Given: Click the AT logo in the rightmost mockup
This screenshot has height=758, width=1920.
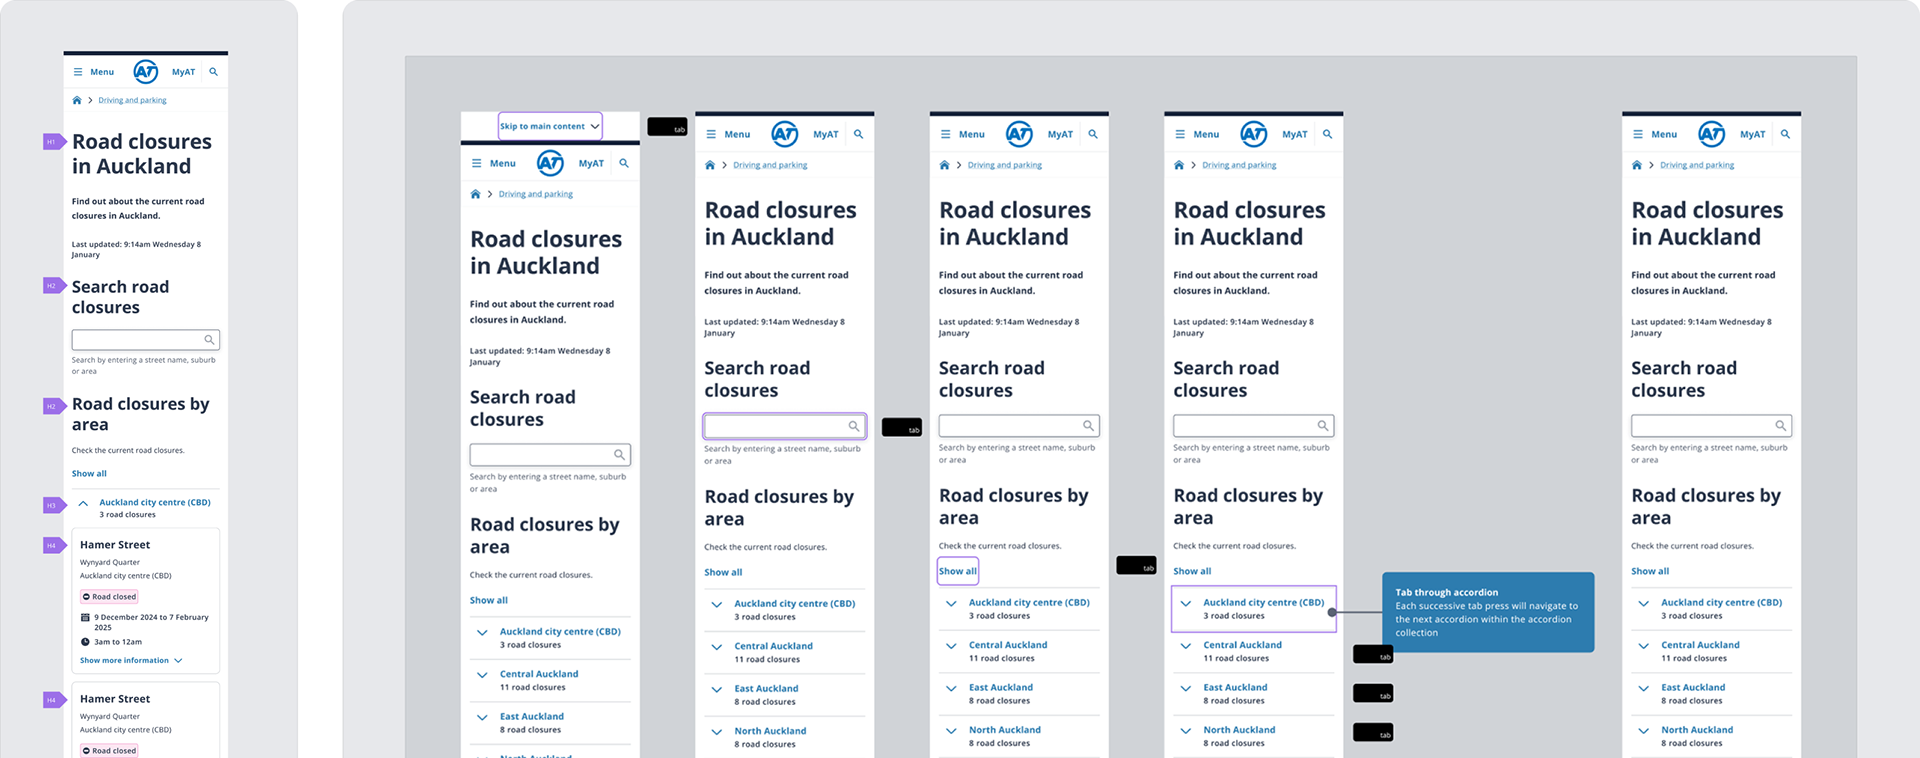Looking at the screenshot, I should pyautogui.click(x=1712, y=134).
